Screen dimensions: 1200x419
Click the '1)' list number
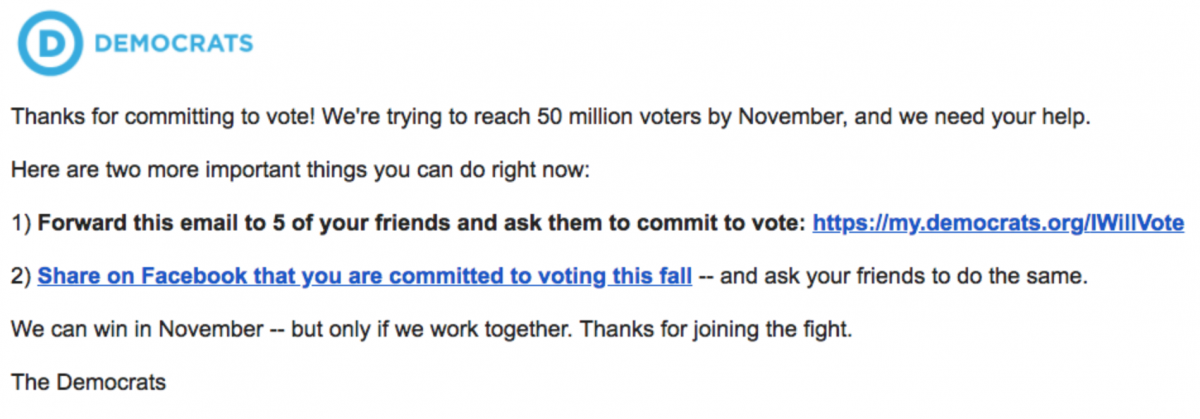(x=21, y=223)
